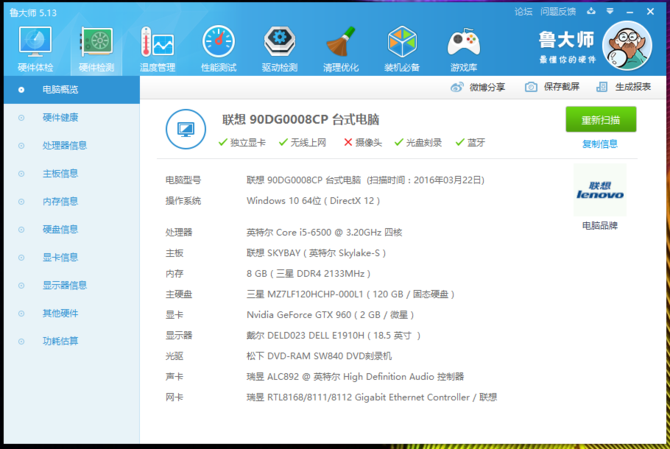Viewport: 670px width, 449px height.
Task: Click 保存截屏 to save screenshot
Action: tap(552, 87)
